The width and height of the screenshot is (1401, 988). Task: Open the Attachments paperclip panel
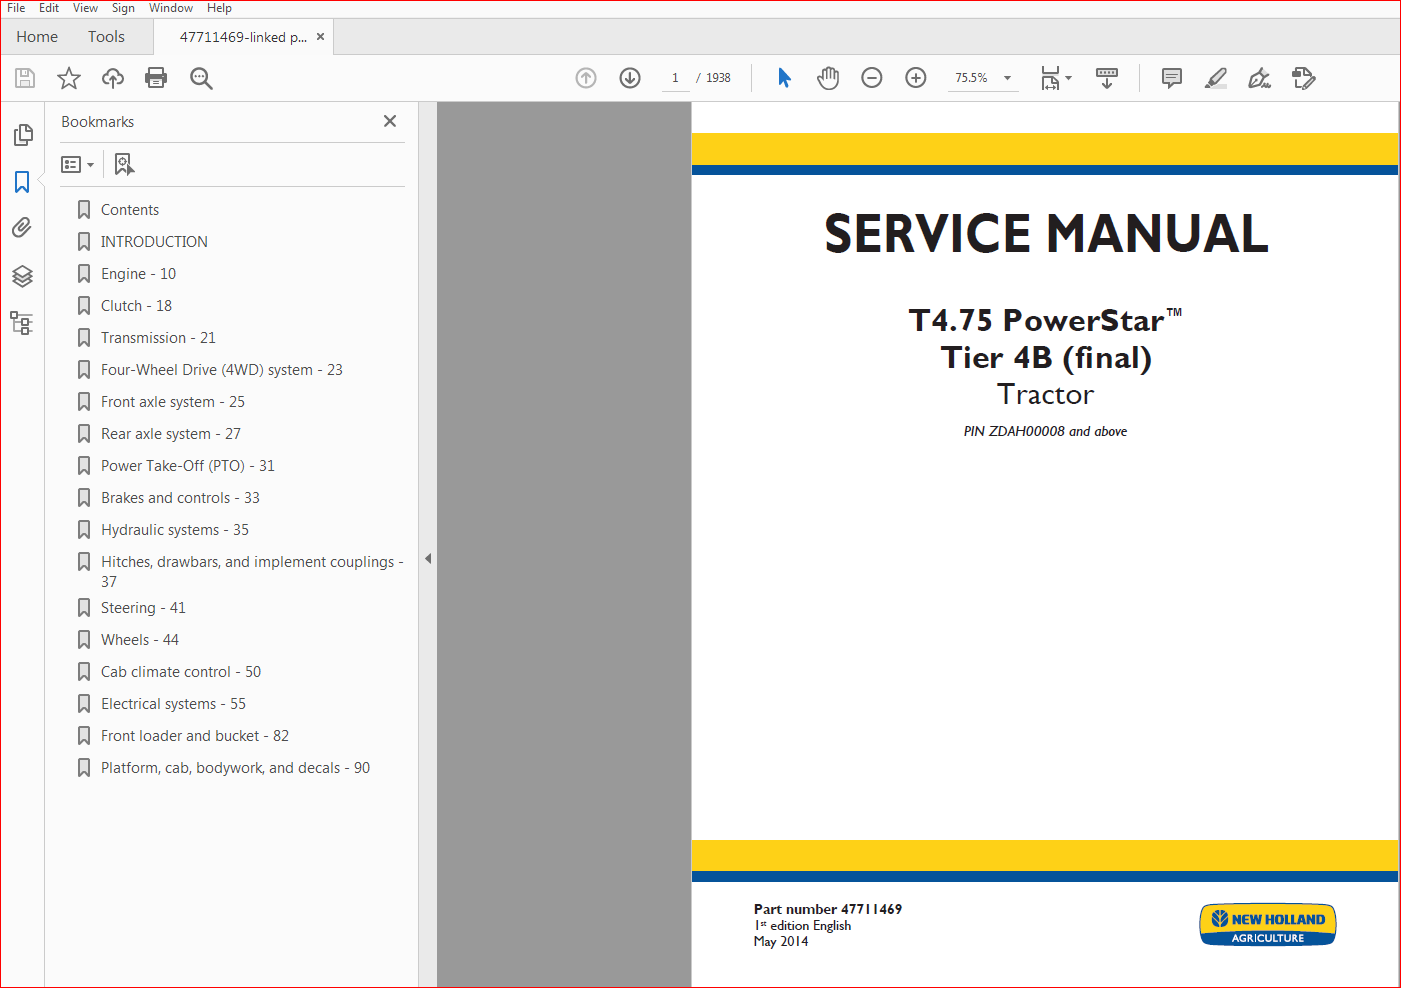pyautogui.click(x=22, y=228)
